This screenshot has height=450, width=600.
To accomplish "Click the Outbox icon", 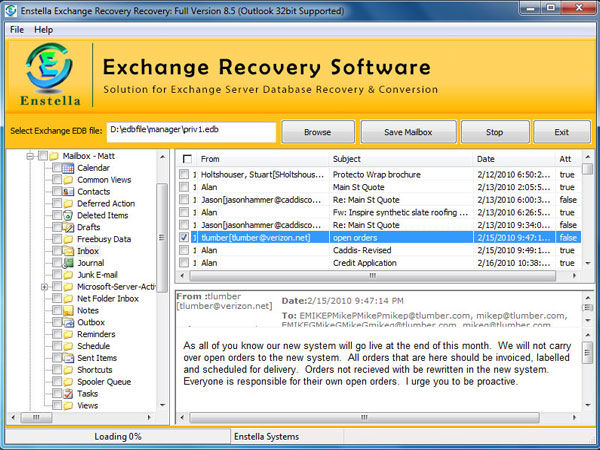I will click(x=68, y=322).
